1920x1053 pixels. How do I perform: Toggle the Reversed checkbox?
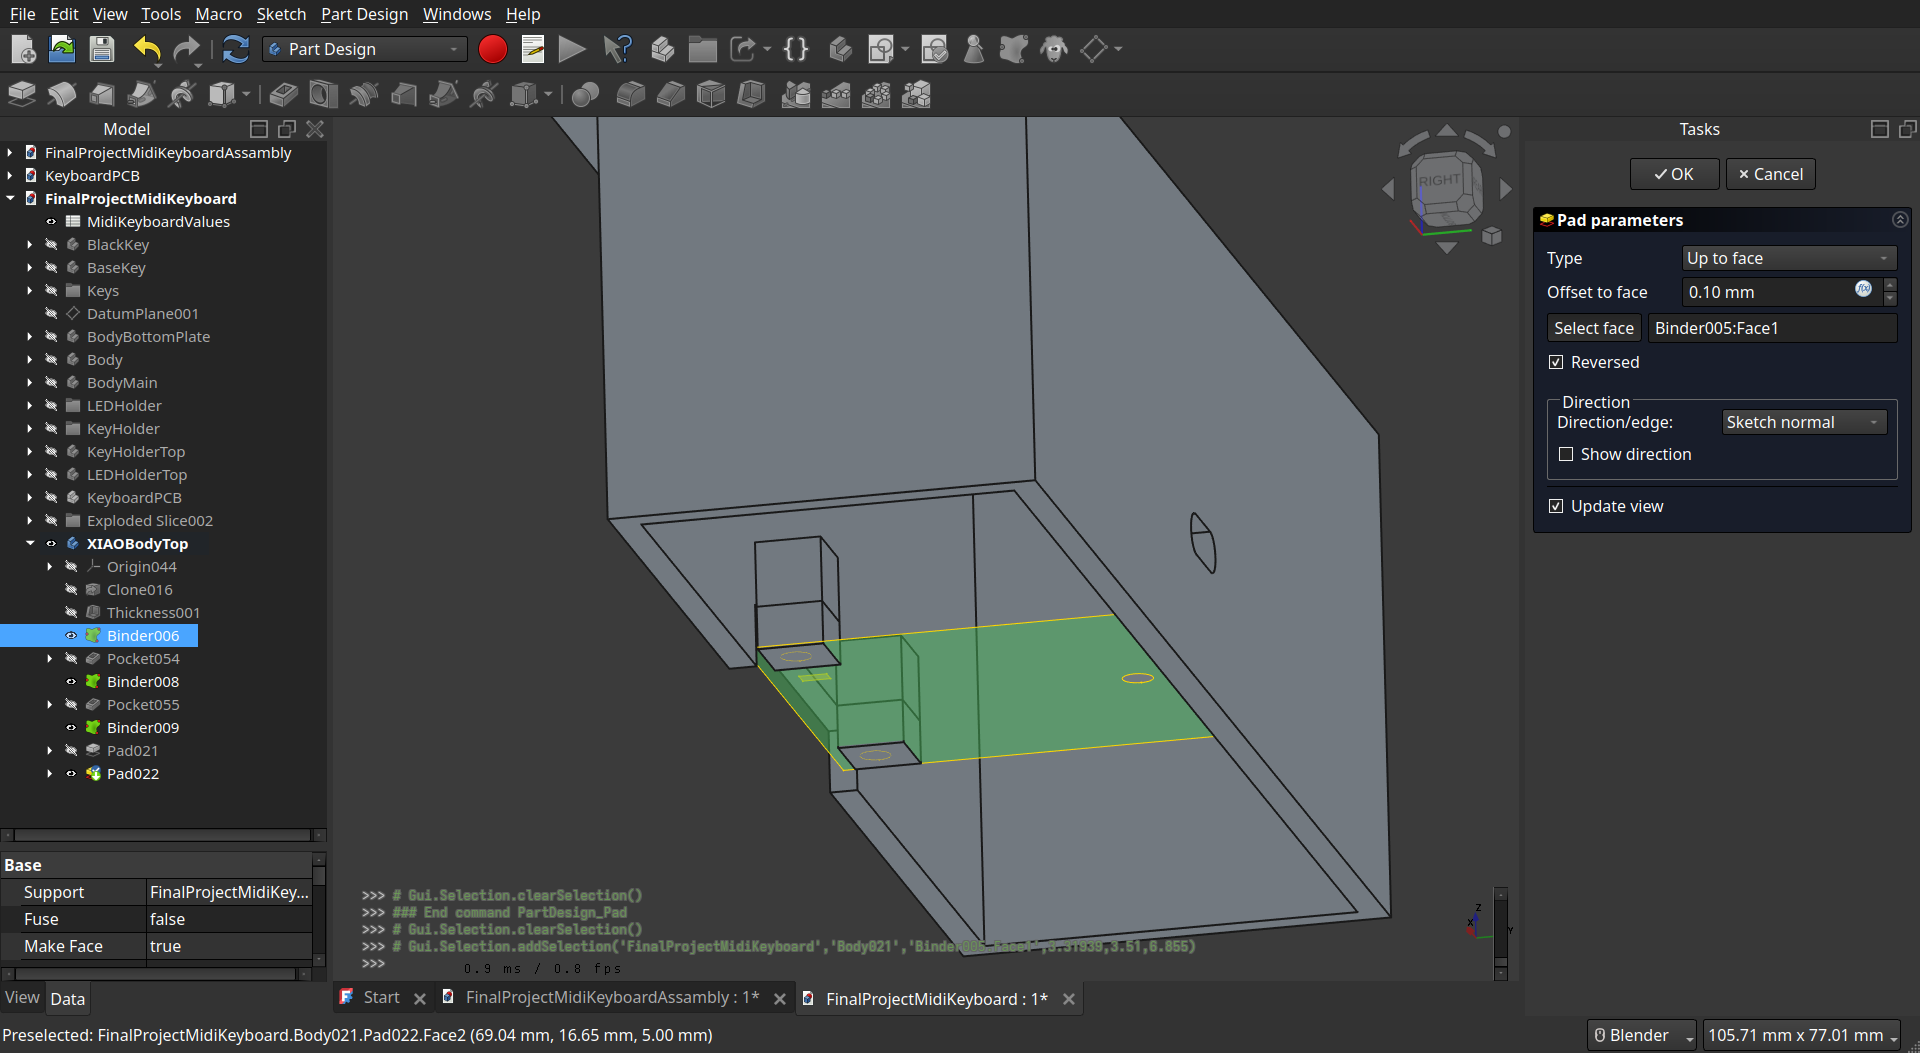tap(1556, 362)
